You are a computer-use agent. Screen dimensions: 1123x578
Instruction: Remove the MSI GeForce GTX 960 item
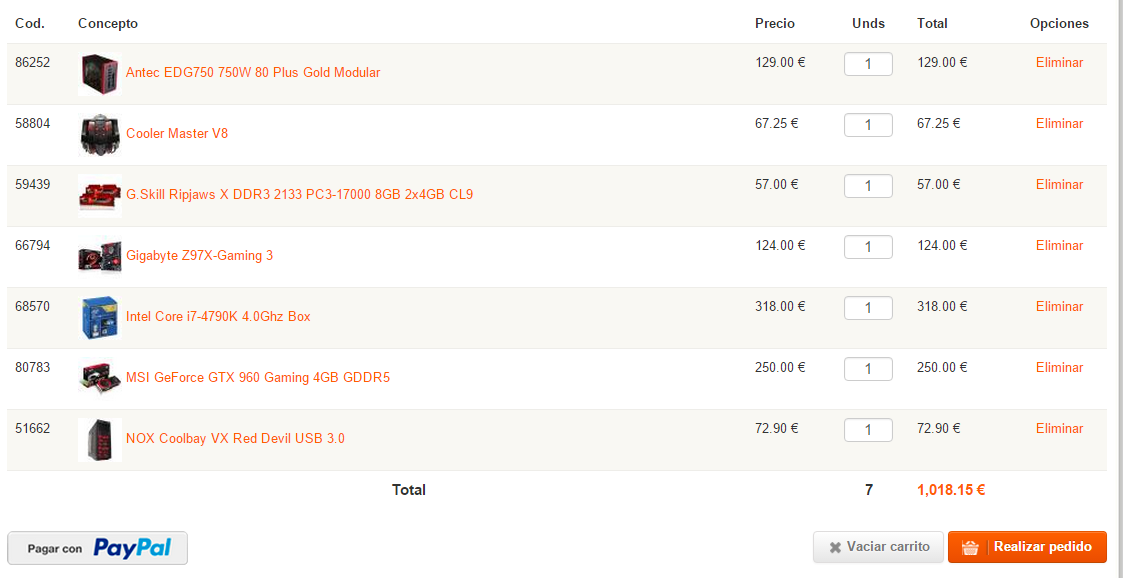(1059, 367)
